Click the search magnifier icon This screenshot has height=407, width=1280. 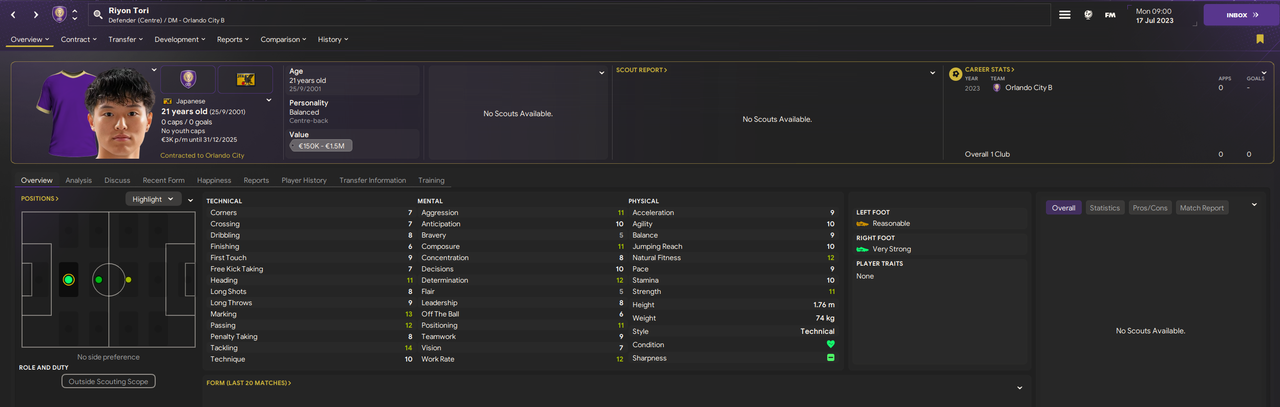click(x=97, y=15)
